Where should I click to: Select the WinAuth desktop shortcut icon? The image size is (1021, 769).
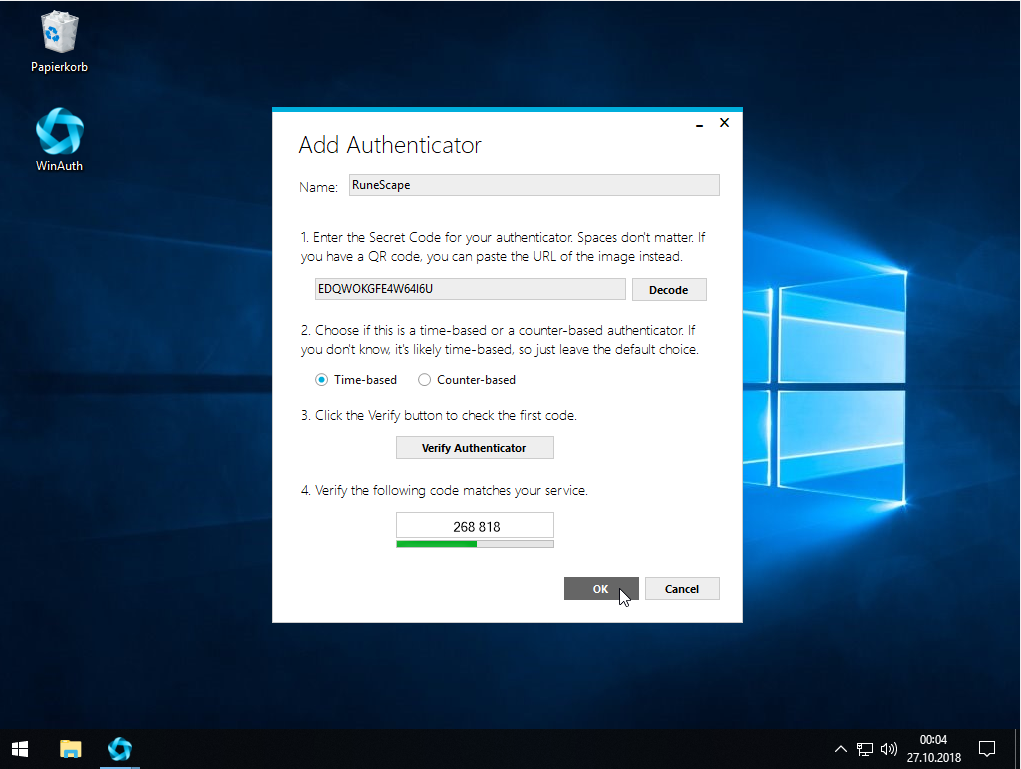(59, 133)
